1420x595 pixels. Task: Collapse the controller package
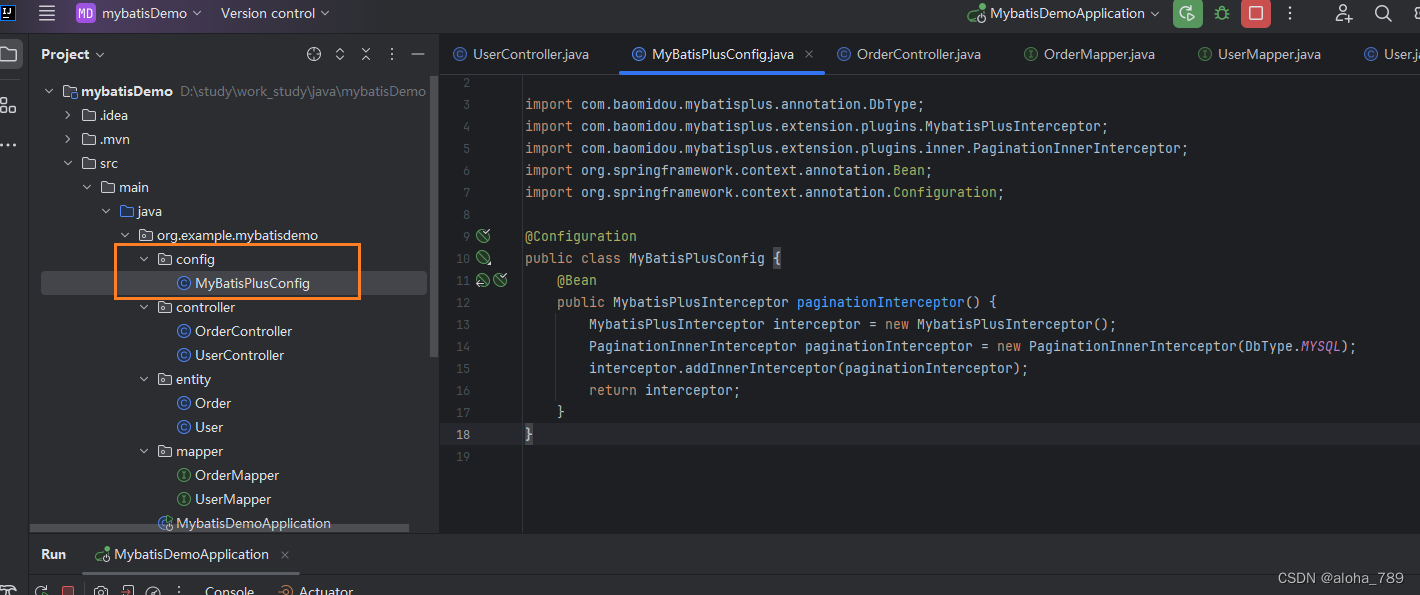click(144, 307)
